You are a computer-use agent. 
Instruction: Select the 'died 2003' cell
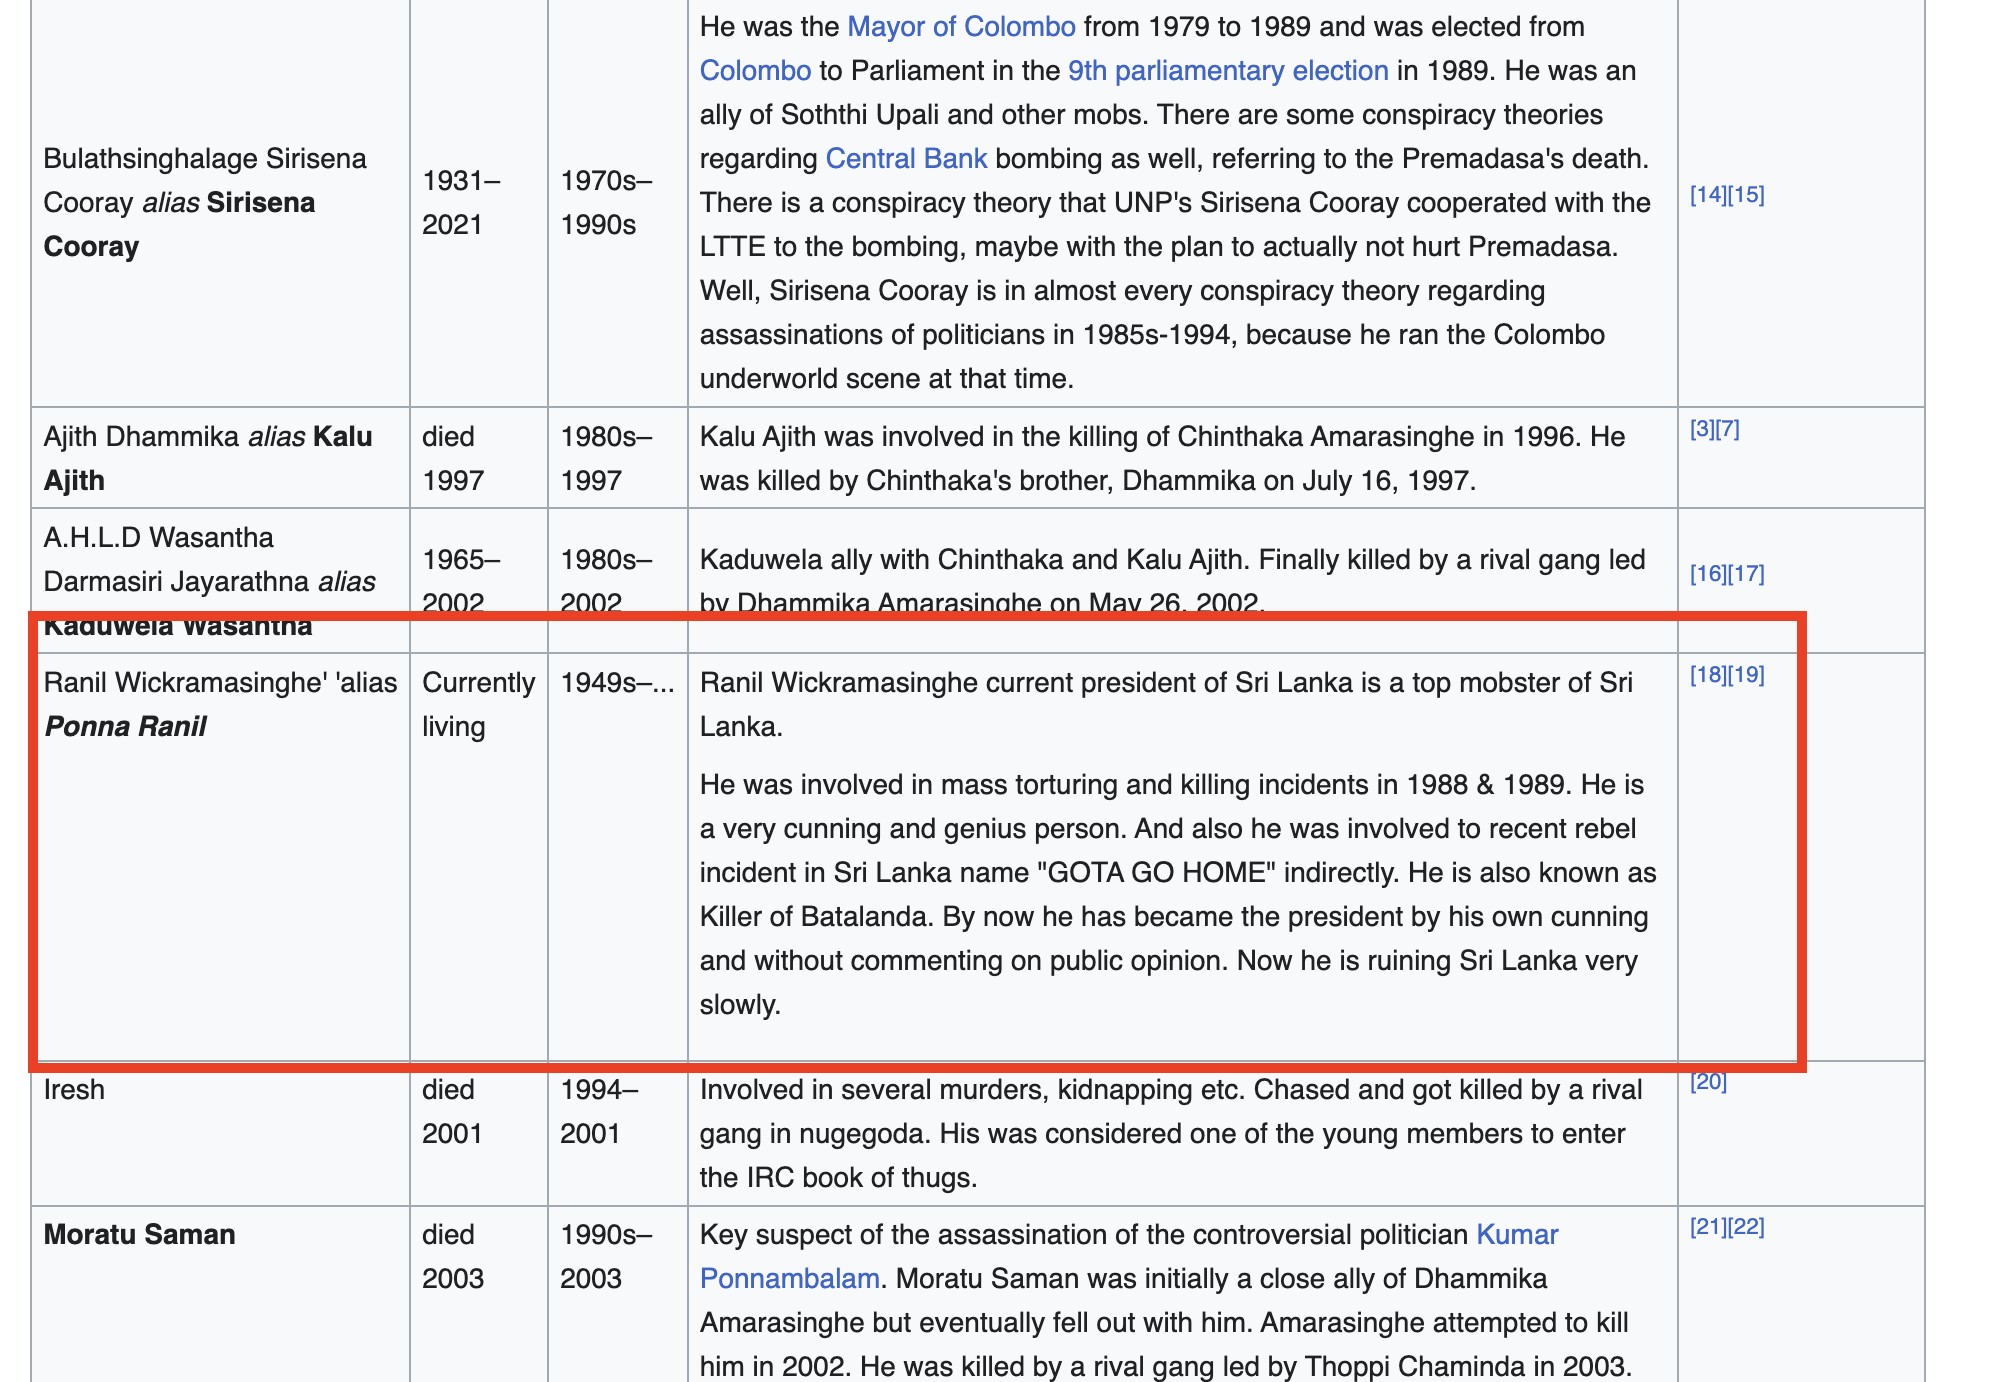click(x=478, y=1294)
